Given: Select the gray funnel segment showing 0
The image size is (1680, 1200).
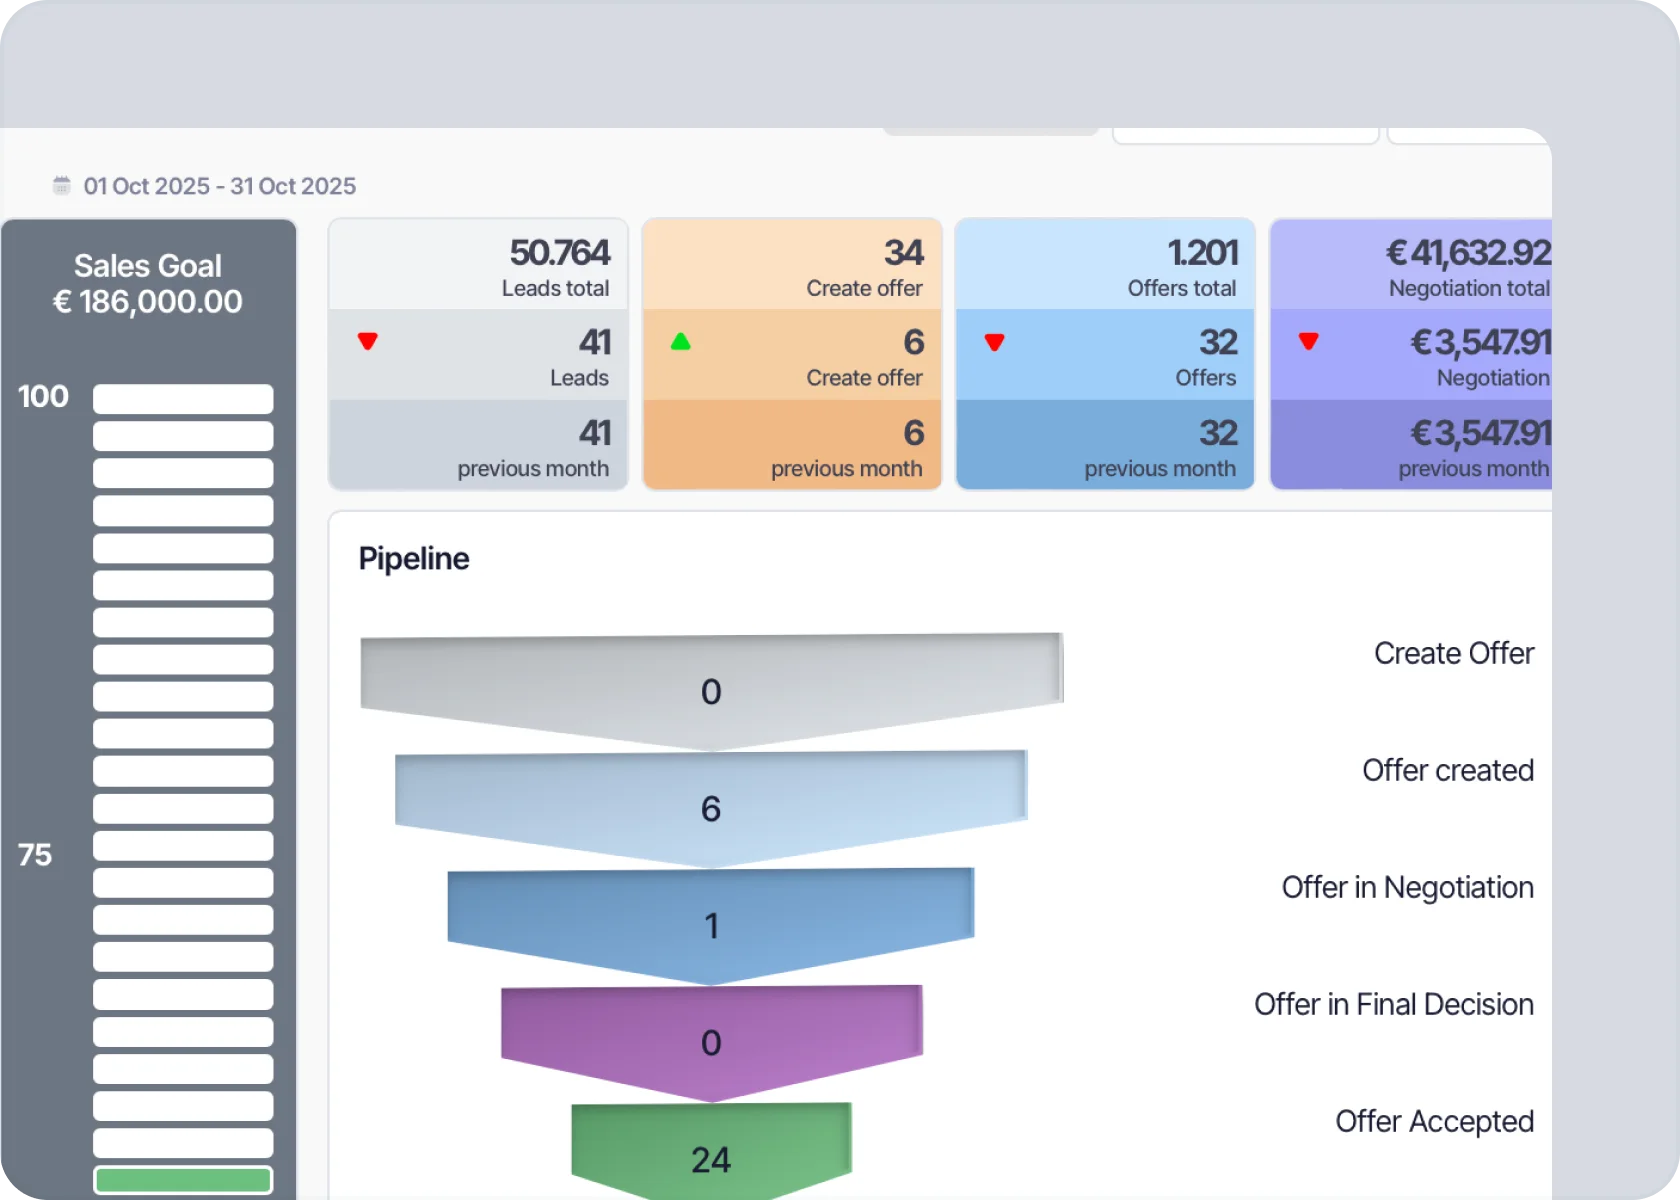Looking at the screenshot, I should pyautogui.click(x=711, y=690).
